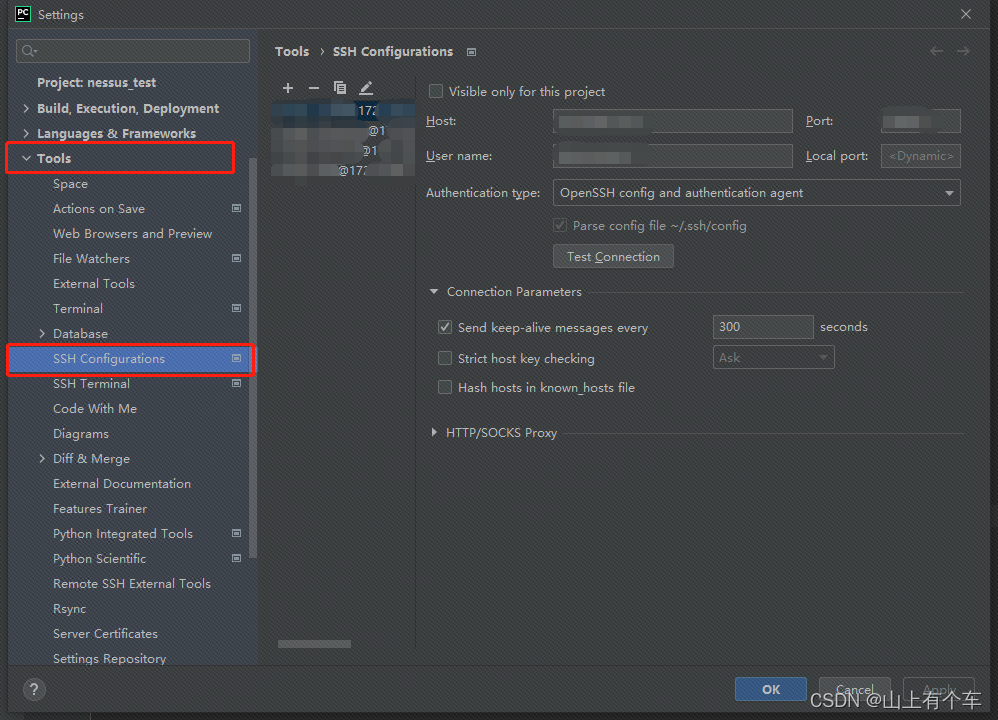Click project icon on Python Scientific row
Image resolution: width=998 pixels, height=720 pixels.
(x=236, y=558)
